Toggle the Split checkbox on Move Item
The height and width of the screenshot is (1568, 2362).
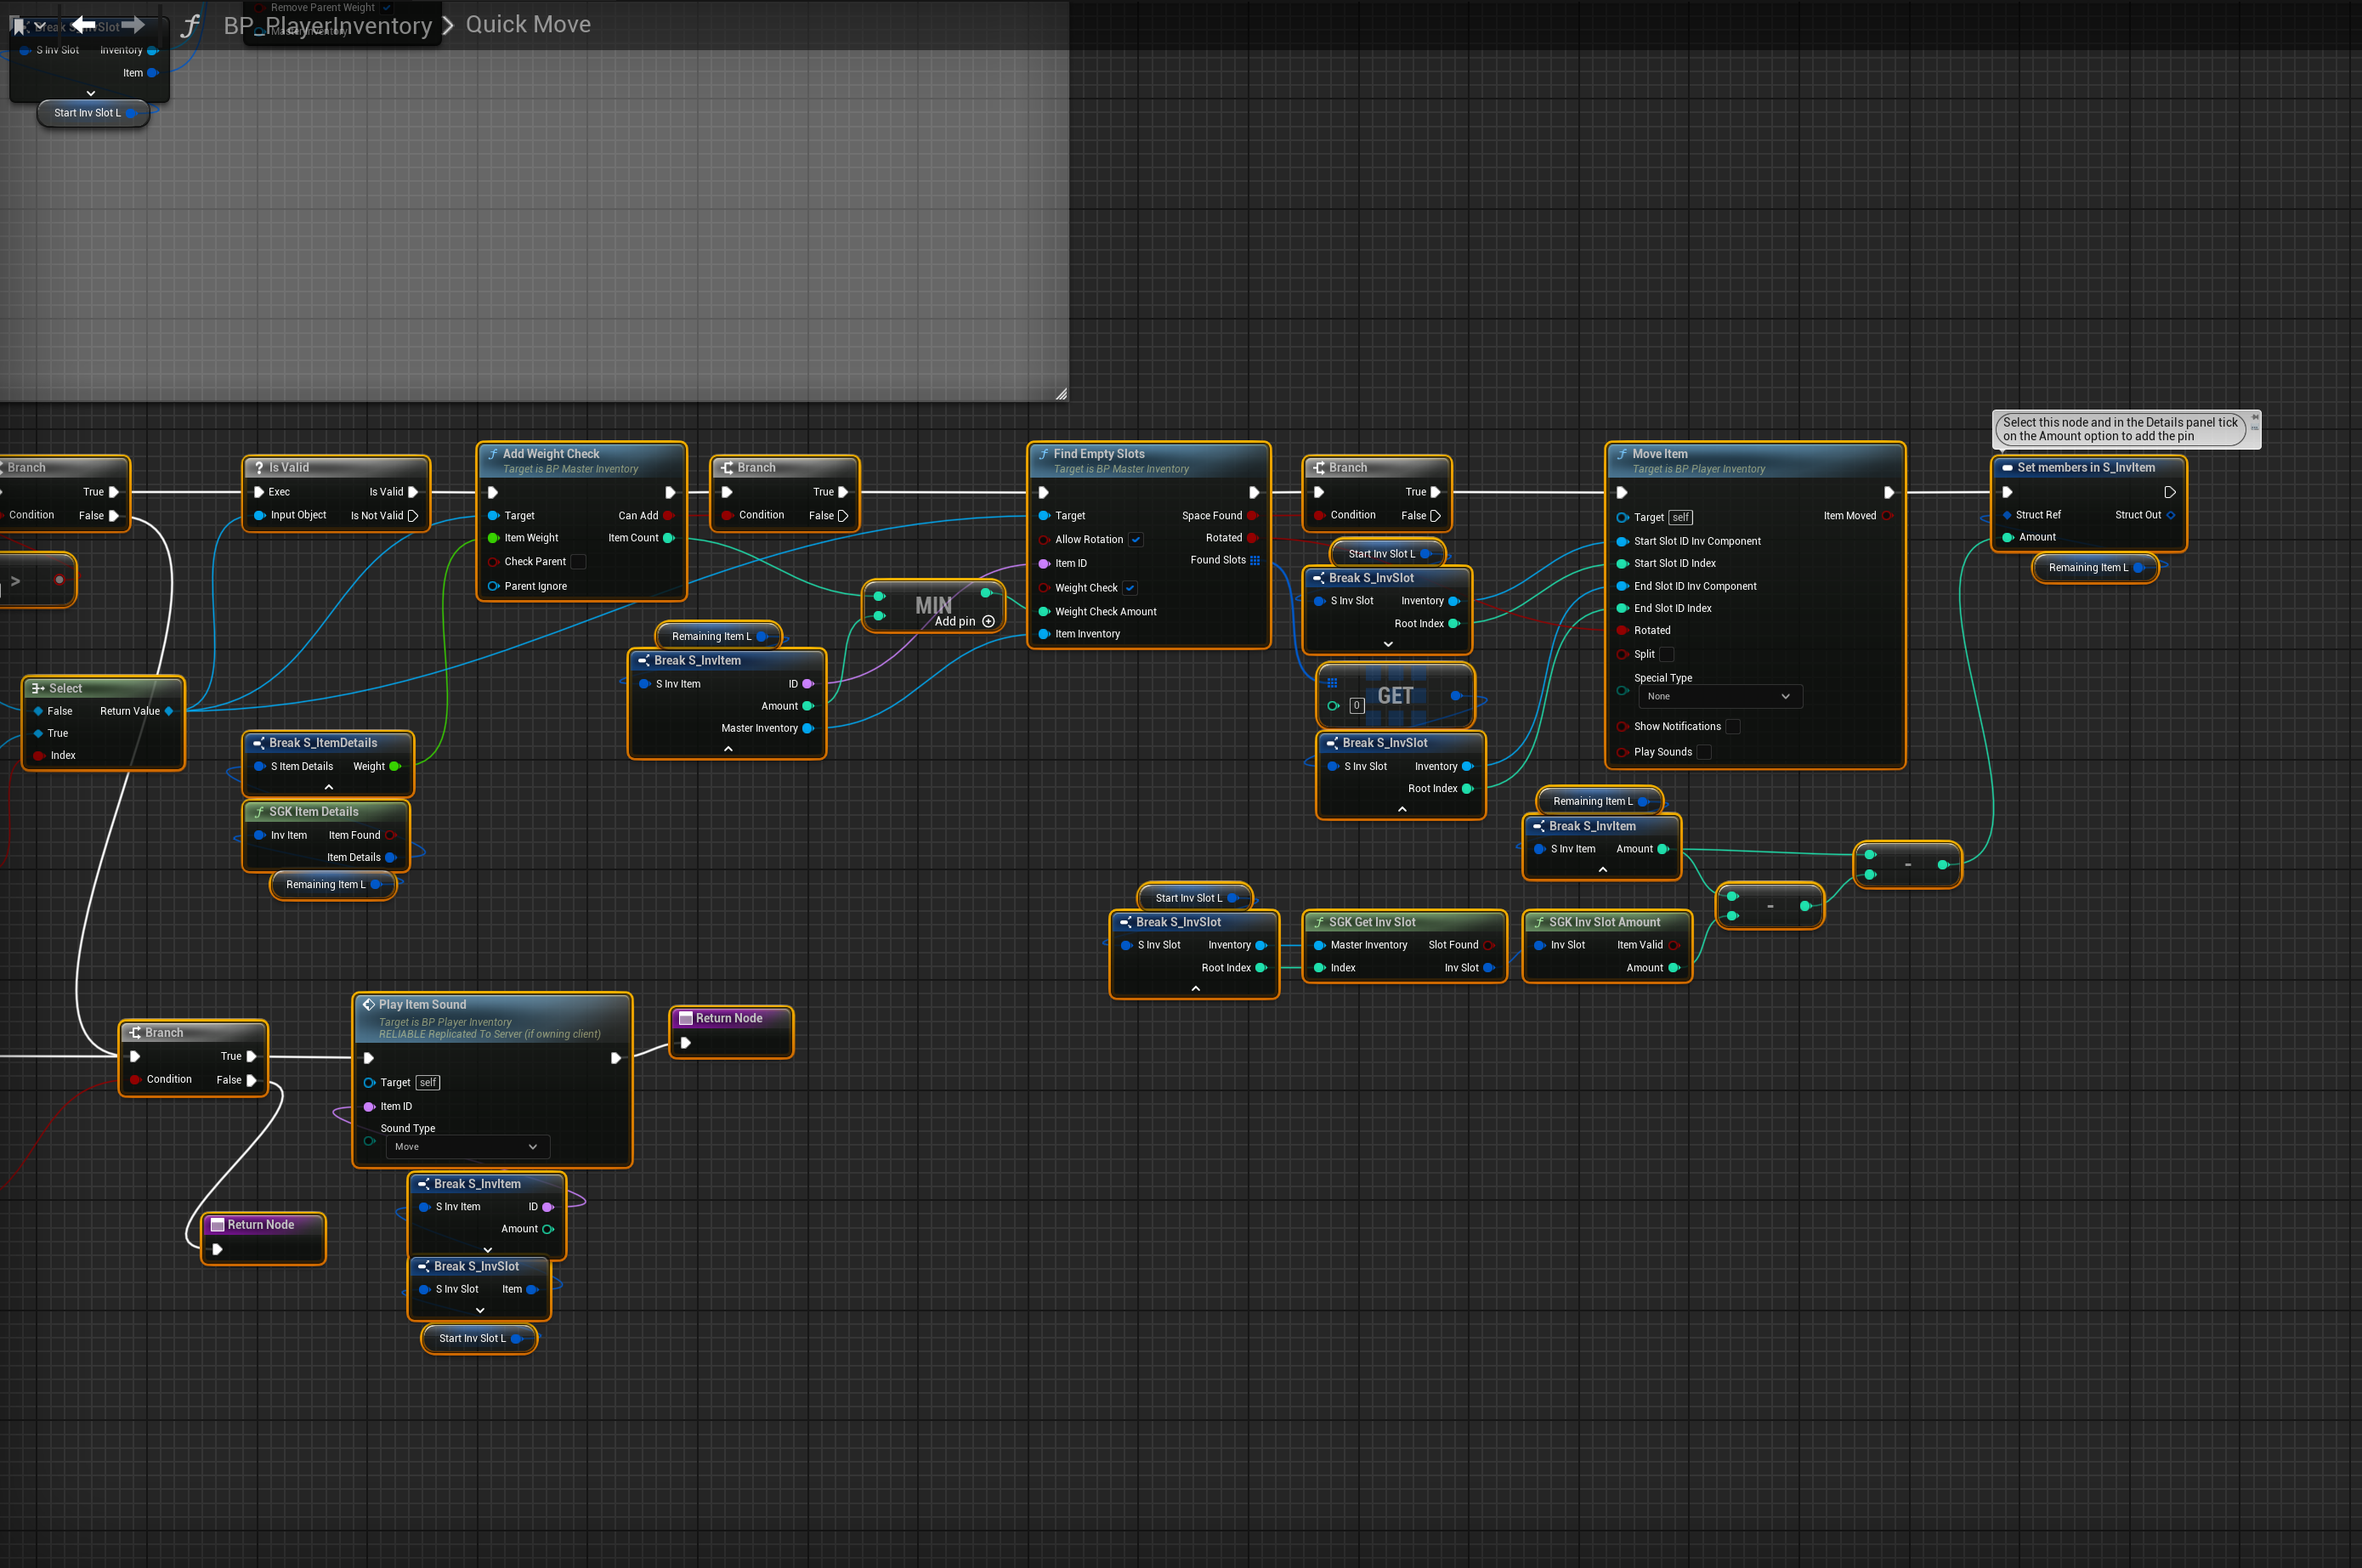(x=1666, y=654)
